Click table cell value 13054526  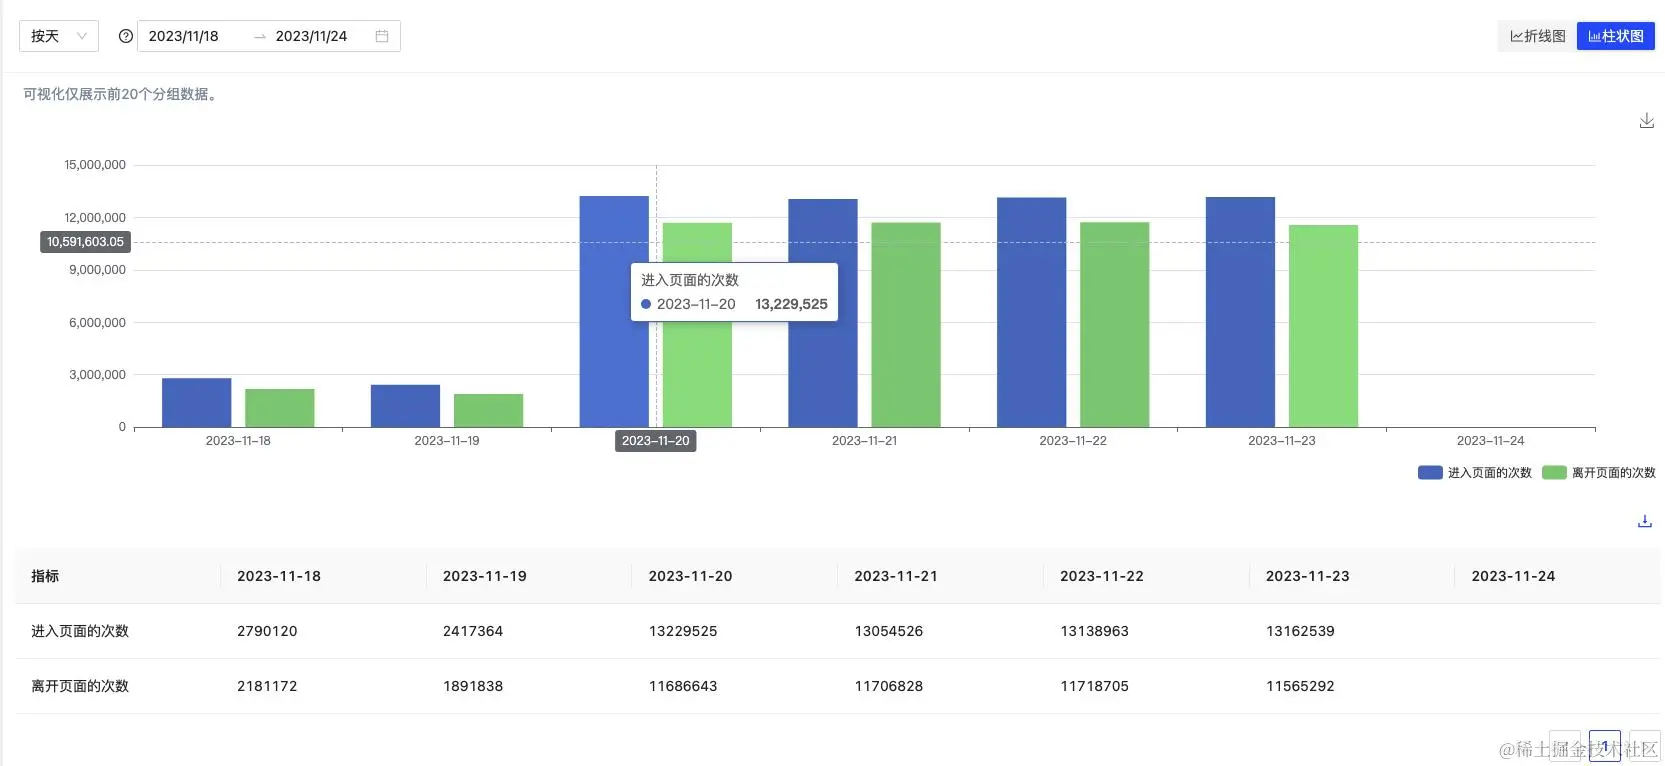pyautogui.click(x=889, y=631)
